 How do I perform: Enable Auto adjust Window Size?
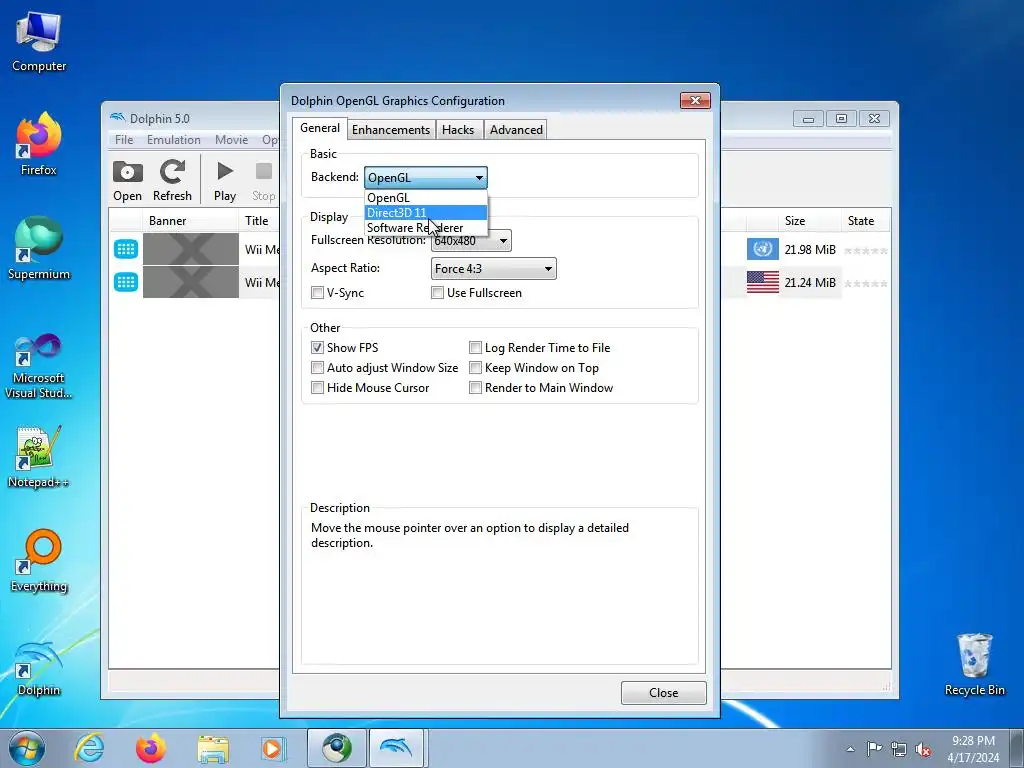(317, 368)
